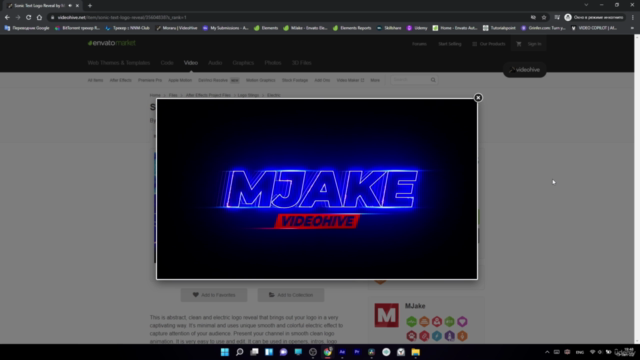Expand the More submenu

point(375,80)
